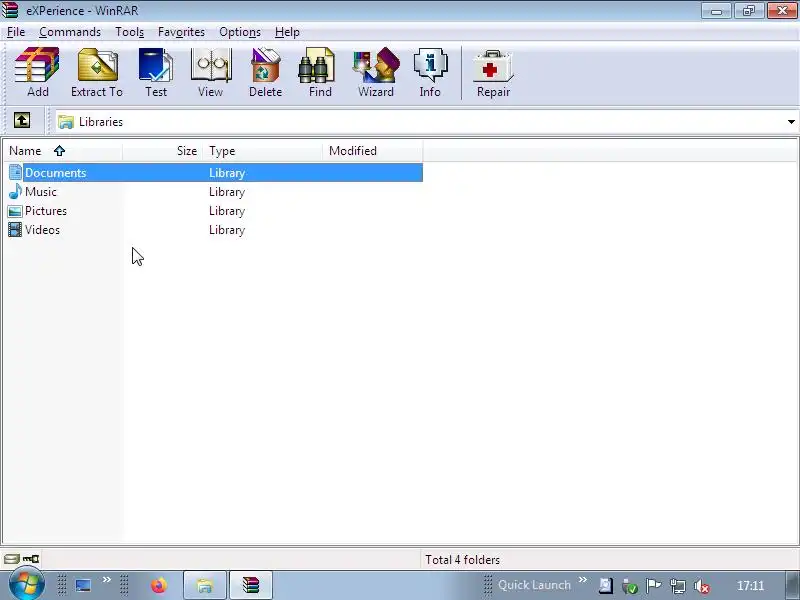Sort by the Type column header
The width and height of the screenshot is (800, 600).
click(x=263, y=151)
